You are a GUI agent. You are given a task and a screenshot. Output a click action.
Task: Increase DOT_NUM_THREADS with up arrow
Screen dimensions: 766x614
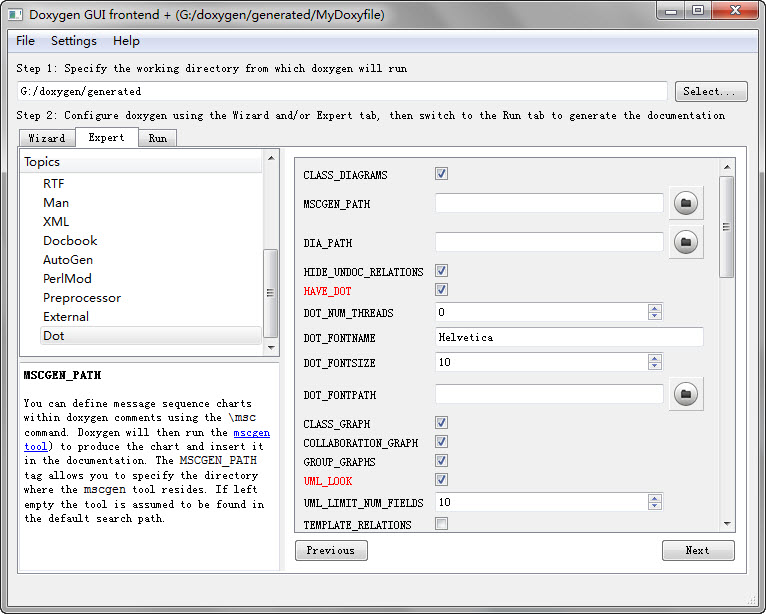pyautogui.click(x=655, y=308)
